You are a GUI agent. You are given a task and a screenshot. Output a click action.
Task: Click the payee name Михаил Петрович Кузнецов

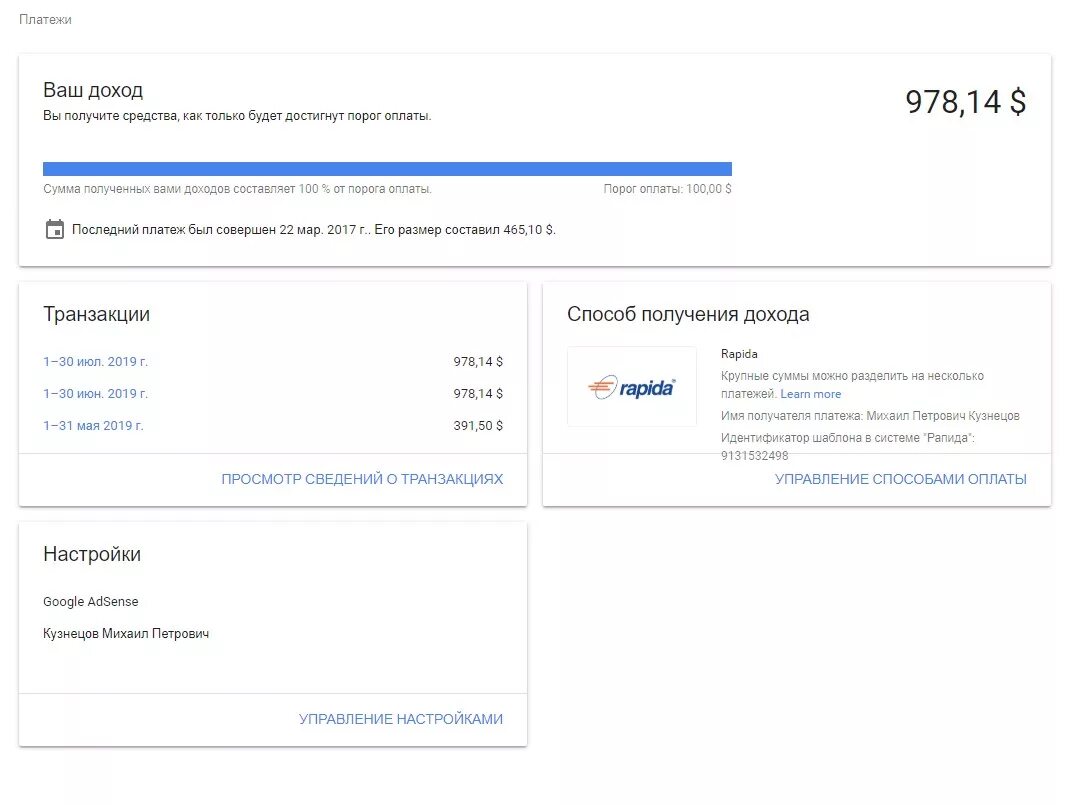point(943,416)
